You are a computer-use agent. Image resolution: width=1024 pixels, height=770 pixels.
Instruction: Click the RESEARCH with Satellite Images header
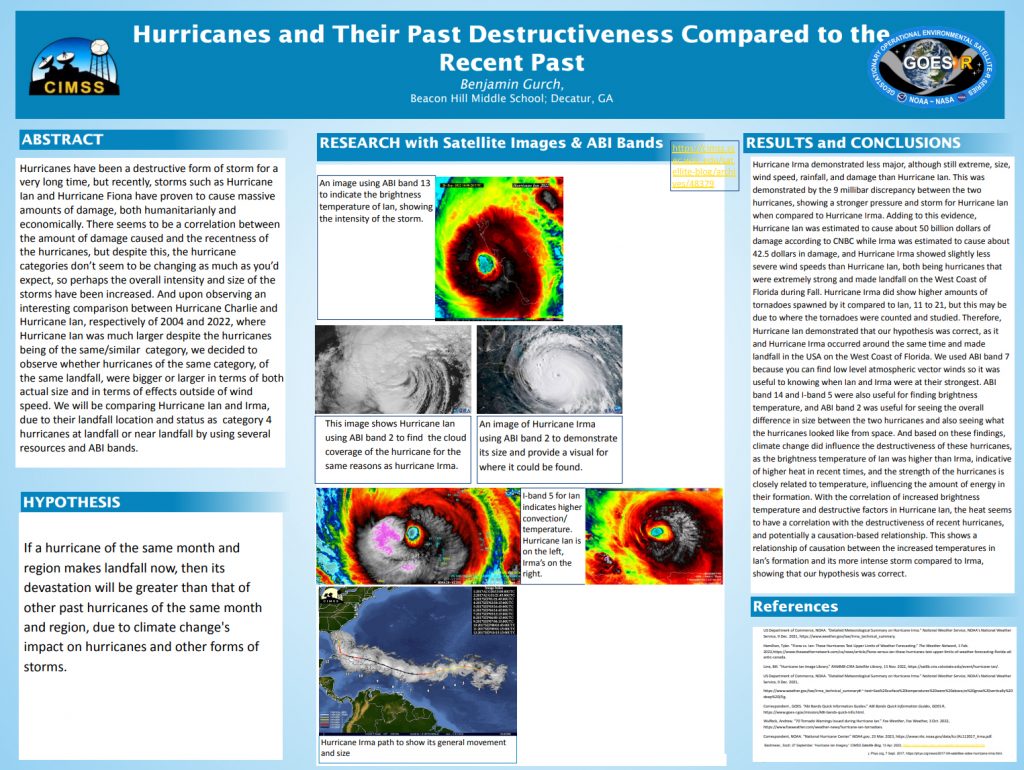tap(490, 143)
